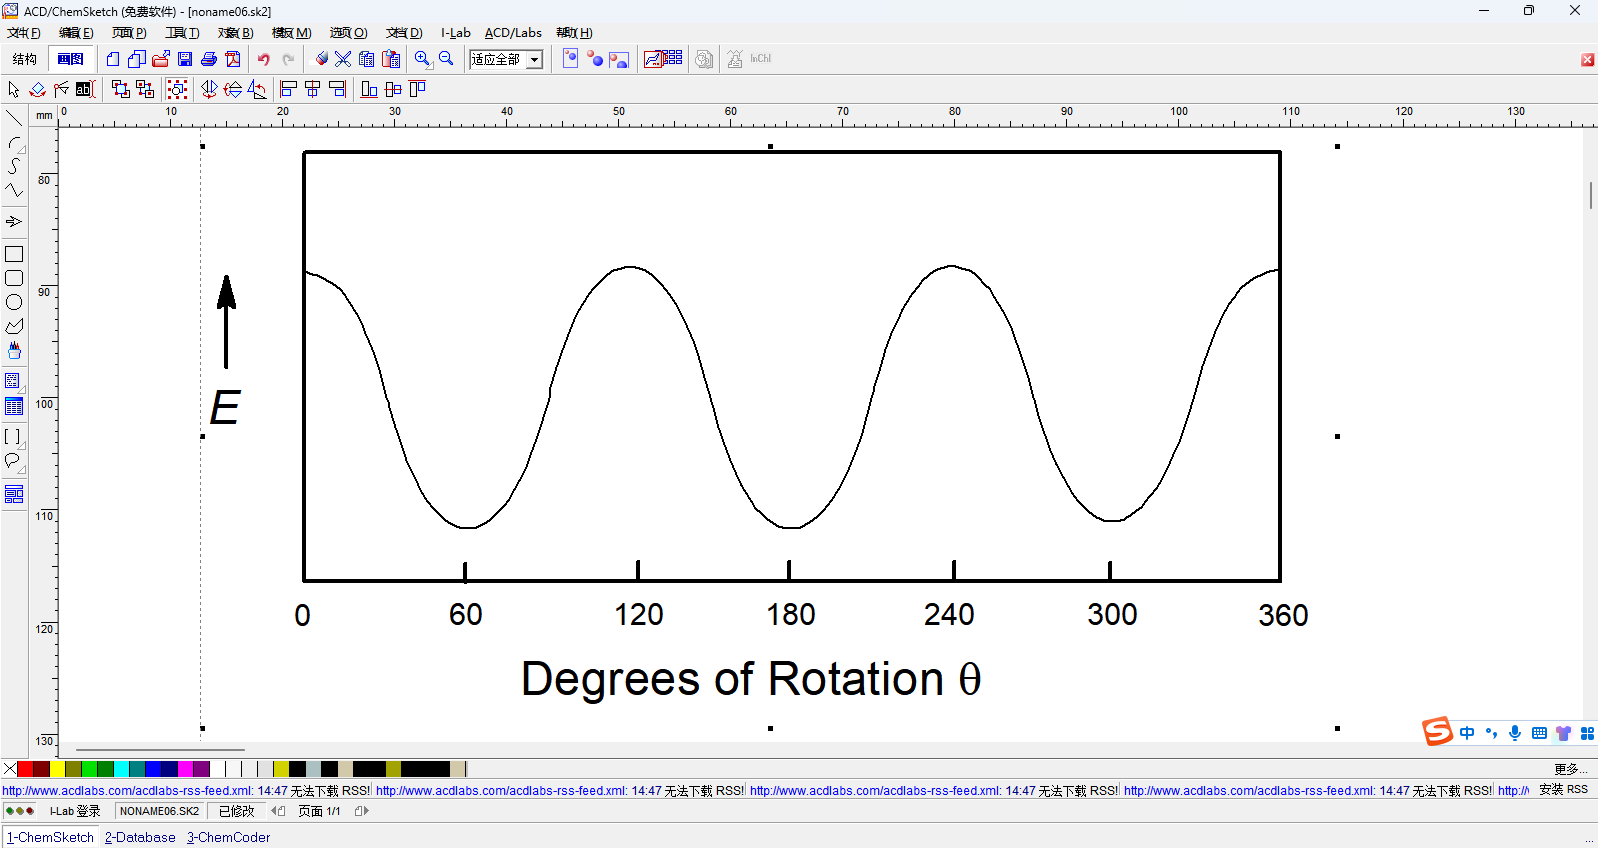1598x848 pixels.
Task: Go to the previous page arrow
Action: coord(278,811)
